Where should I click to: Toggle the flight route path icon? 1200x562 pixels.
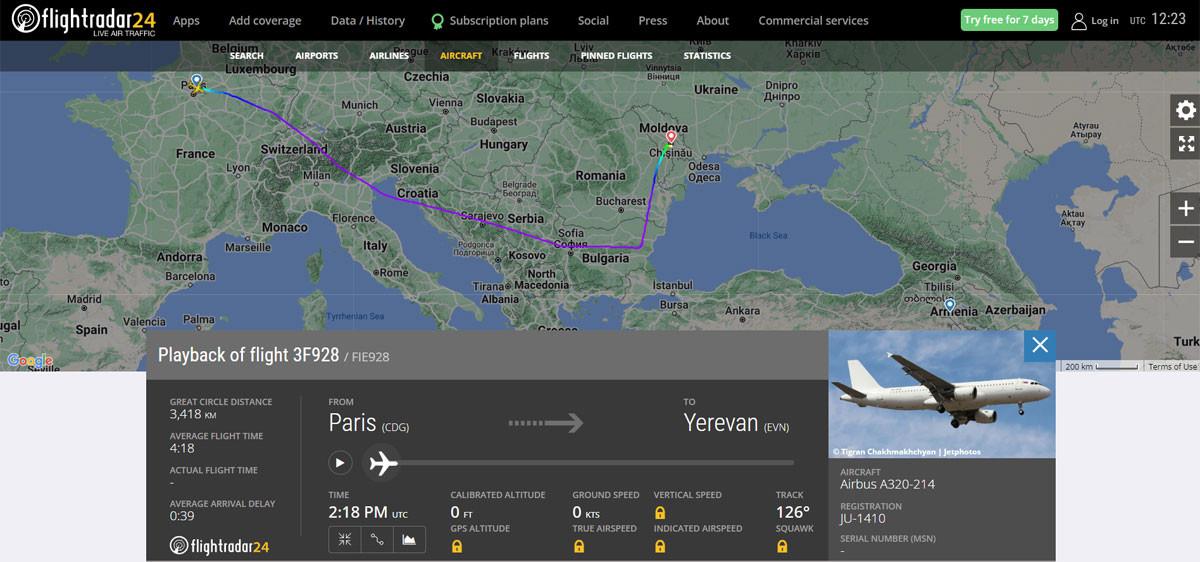tap(377, 539)
